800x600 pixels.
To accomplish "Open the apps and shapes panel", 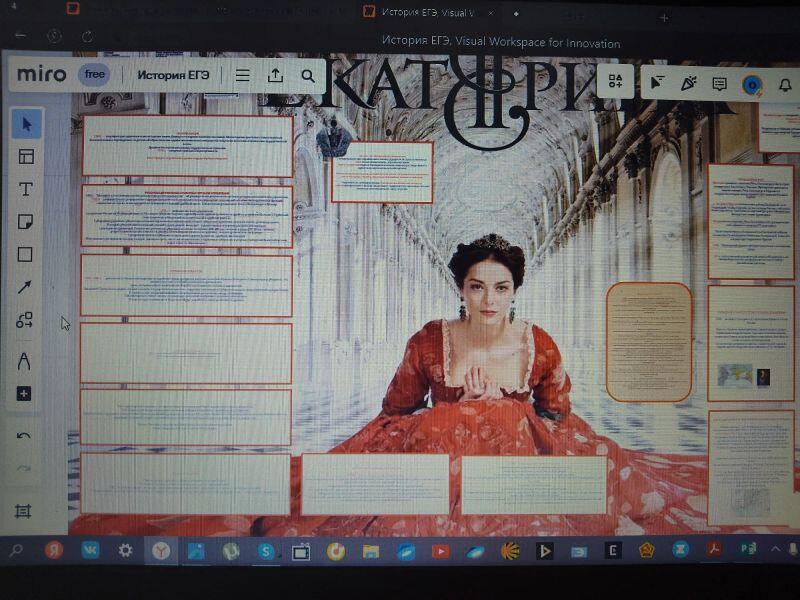I will [x=616, y=82].
